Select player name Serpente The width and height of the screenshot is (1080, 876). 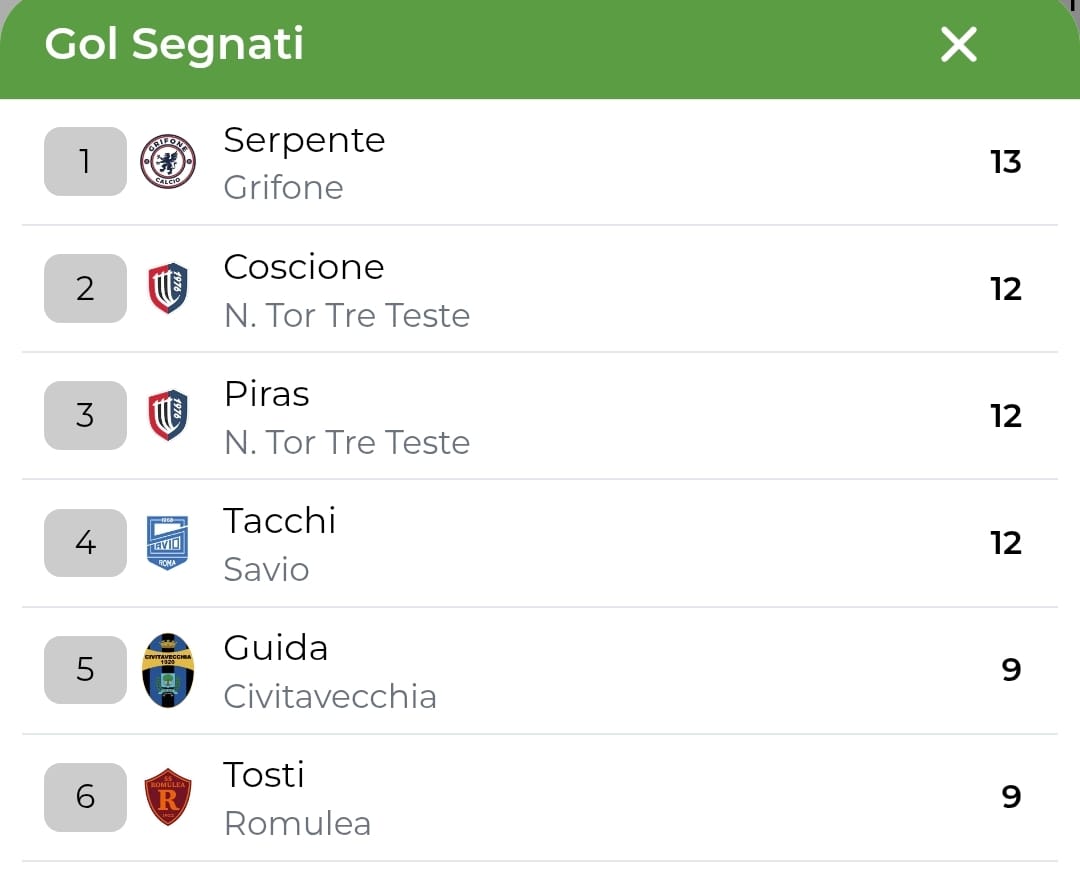(304, 140)
